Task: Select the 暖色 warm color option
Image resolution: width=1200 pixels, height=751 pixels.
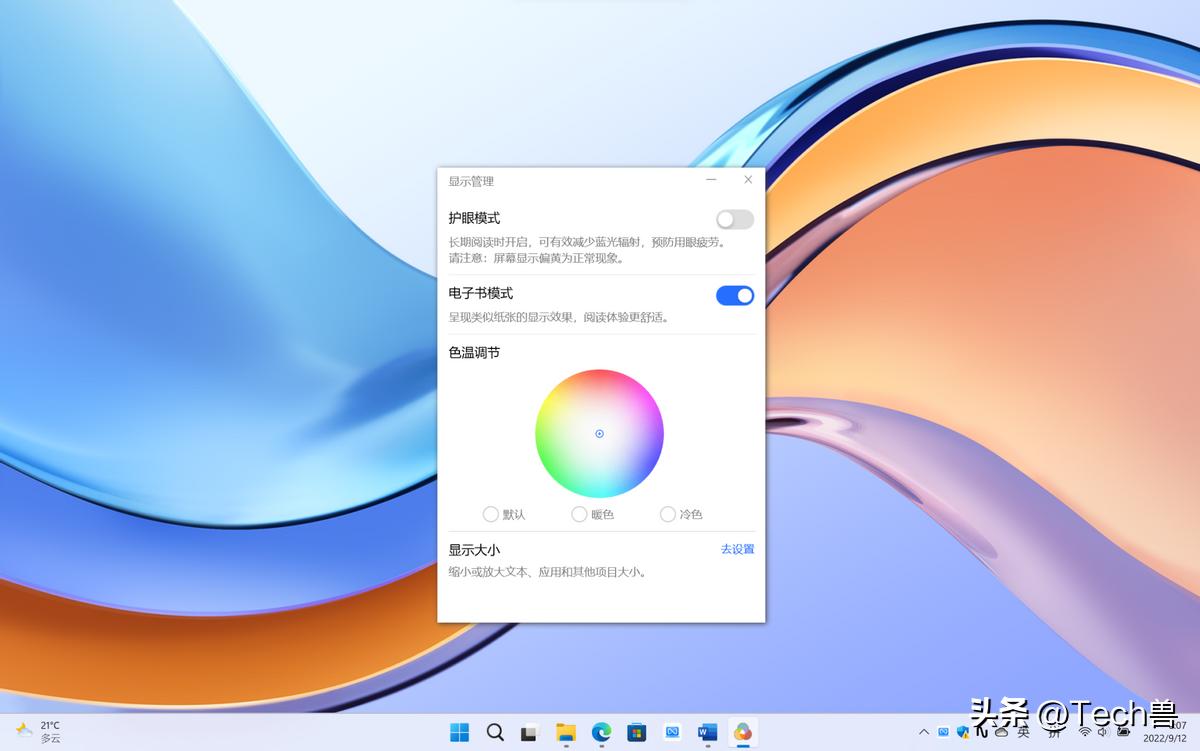Action: coord(579,514)
